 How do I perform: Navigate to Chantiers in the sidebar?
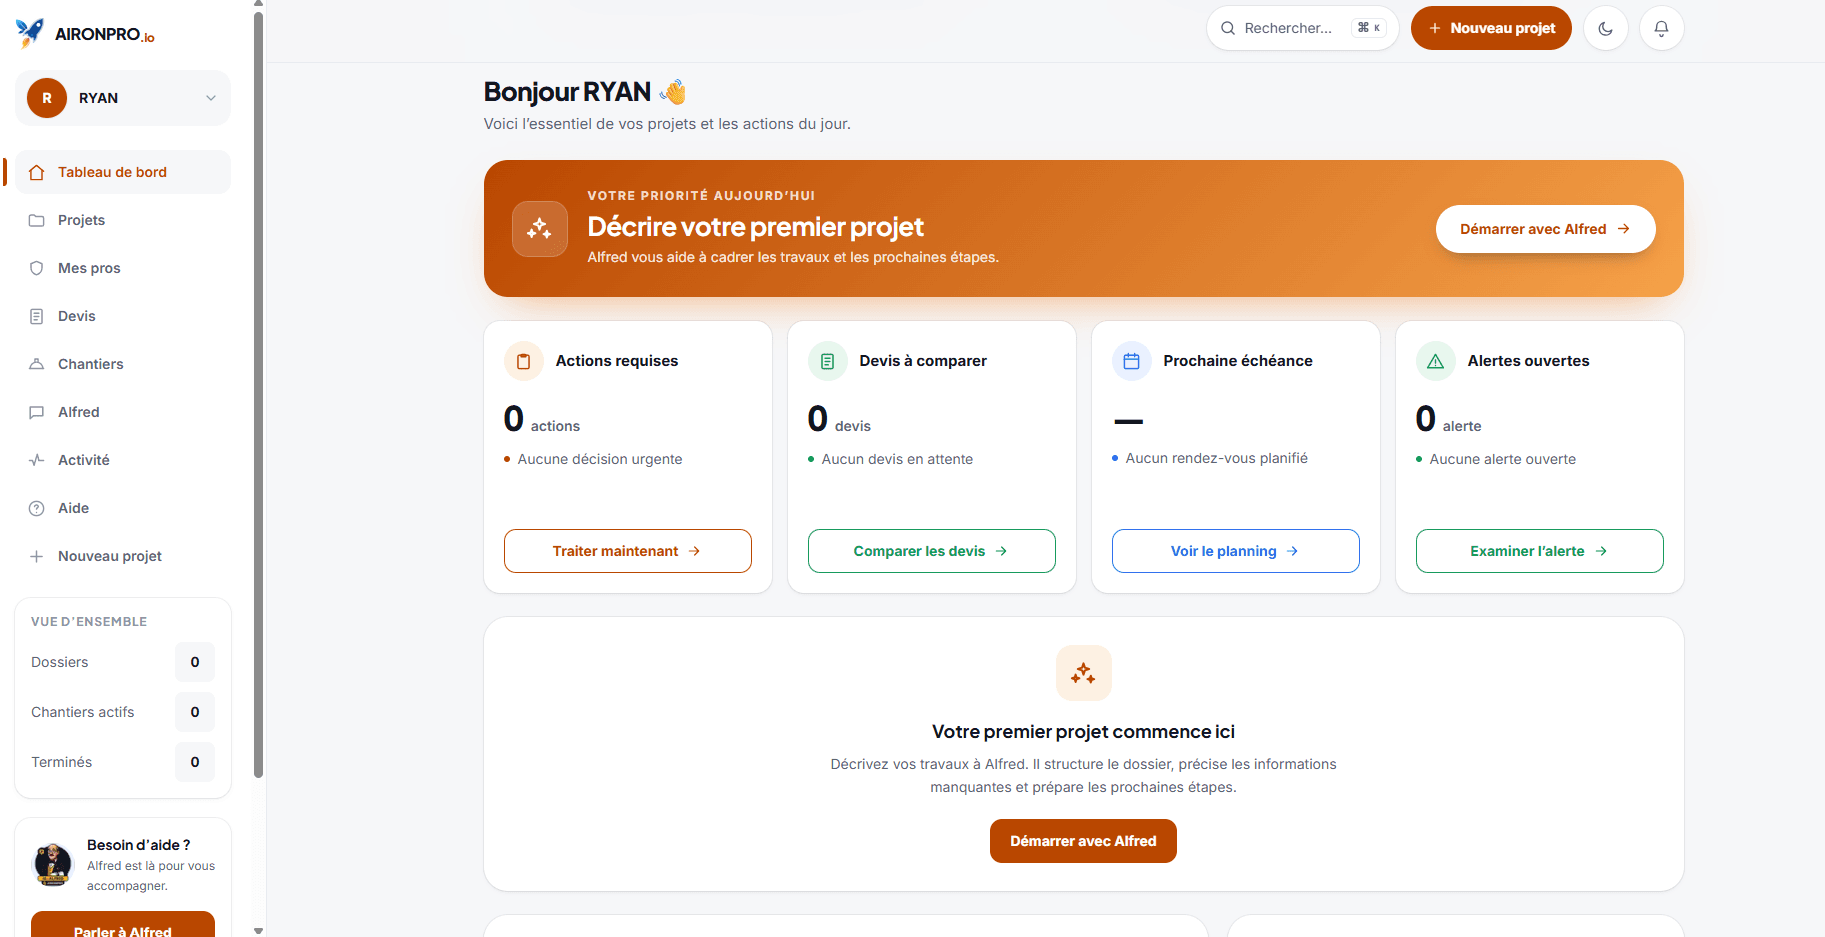[x=123, y=364]
